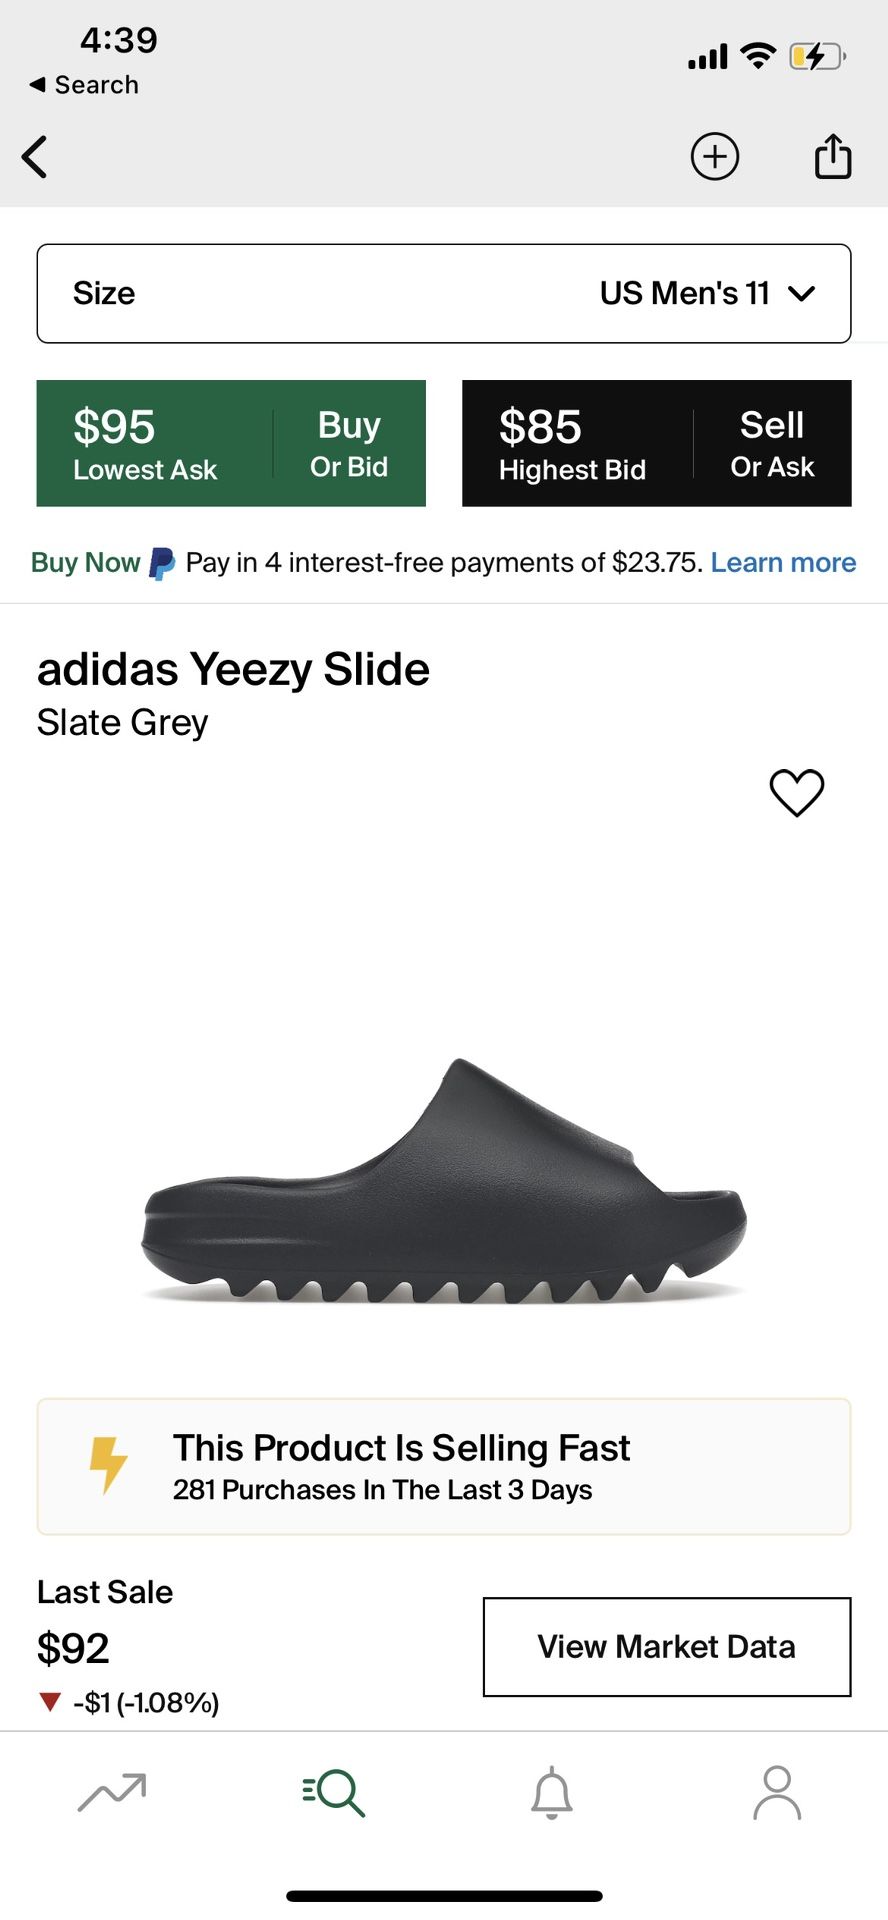Favorite the slide with heart icon
The height and width of the screenshot is (1920, 888).
coord(796,792)
